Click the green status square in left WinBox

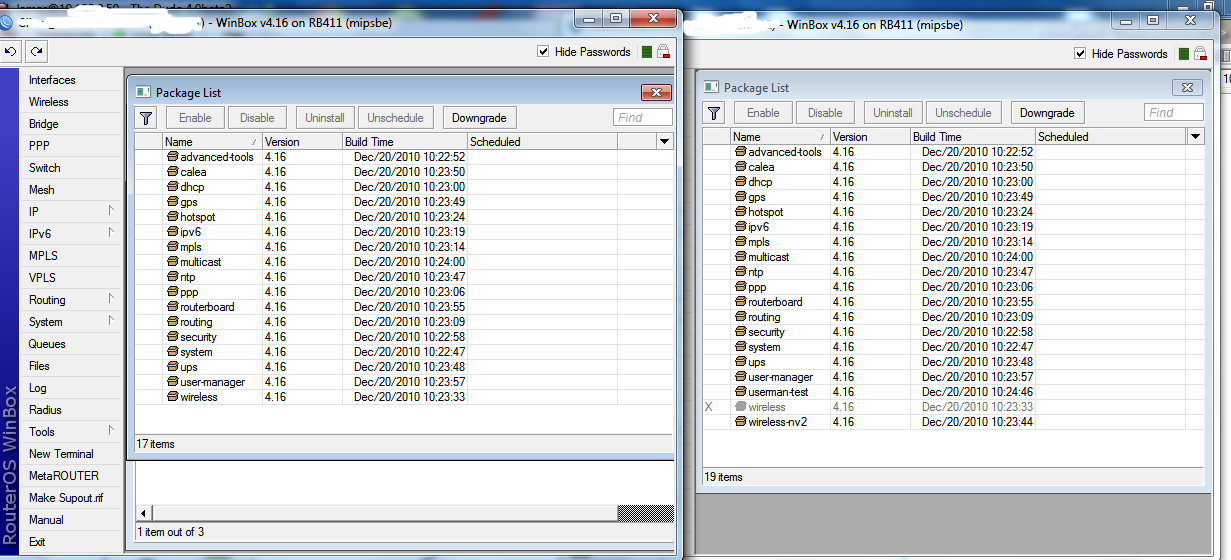pos(647,52)
